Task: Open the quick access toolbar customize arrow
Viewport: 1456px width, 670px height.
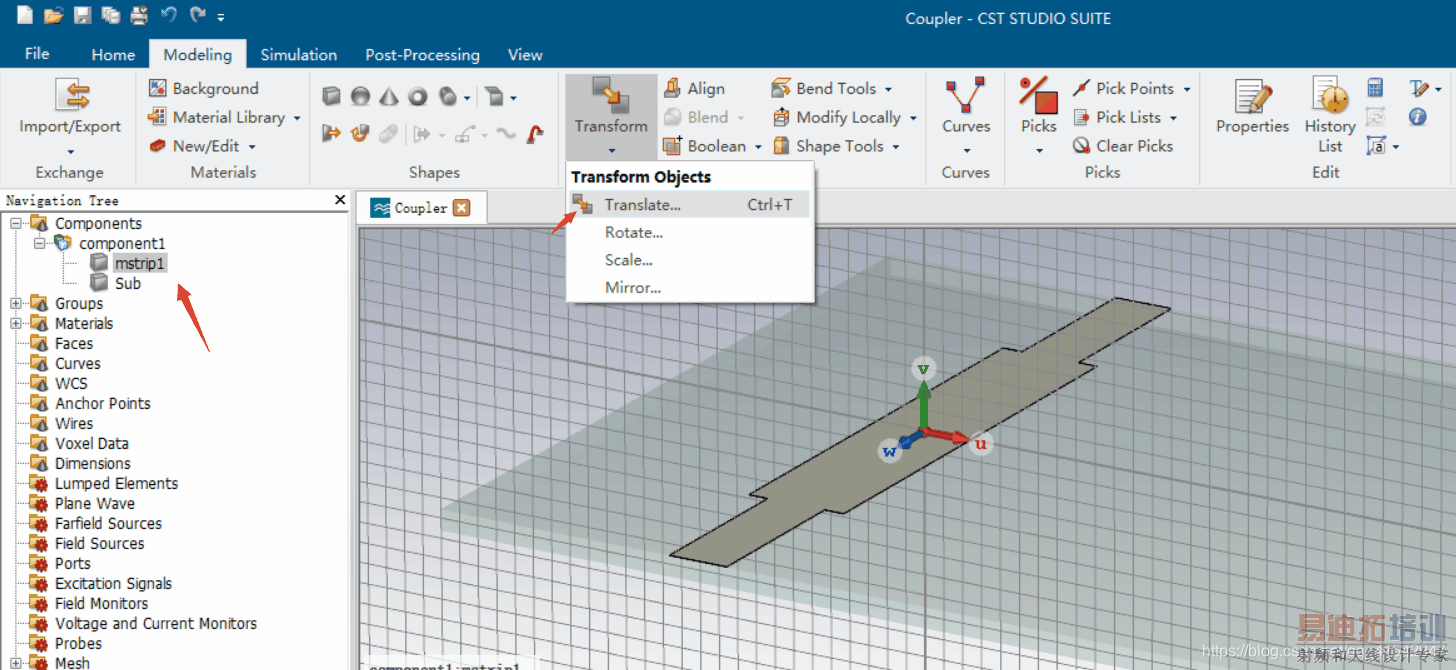Action: (220, 17)
